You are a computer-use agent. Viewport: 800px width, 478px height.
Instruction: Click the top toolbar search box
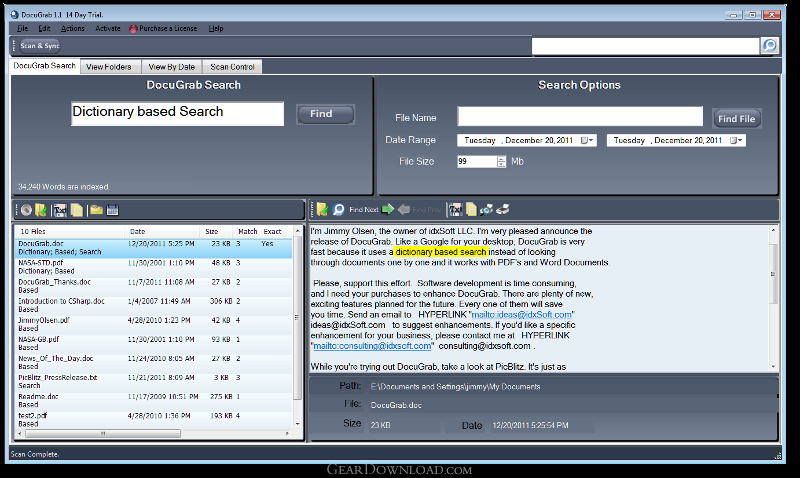645,46
